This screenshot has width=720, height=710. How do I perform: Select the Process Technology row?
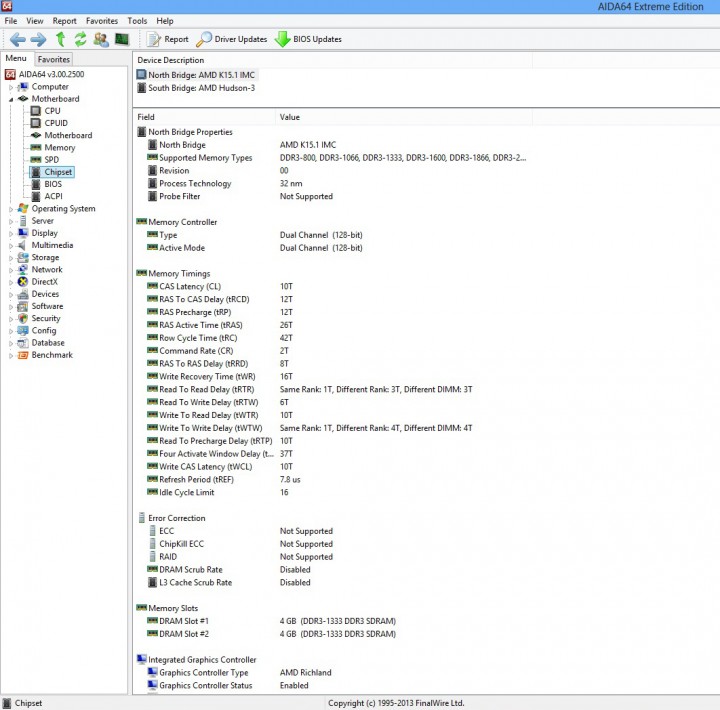[225, 183]
